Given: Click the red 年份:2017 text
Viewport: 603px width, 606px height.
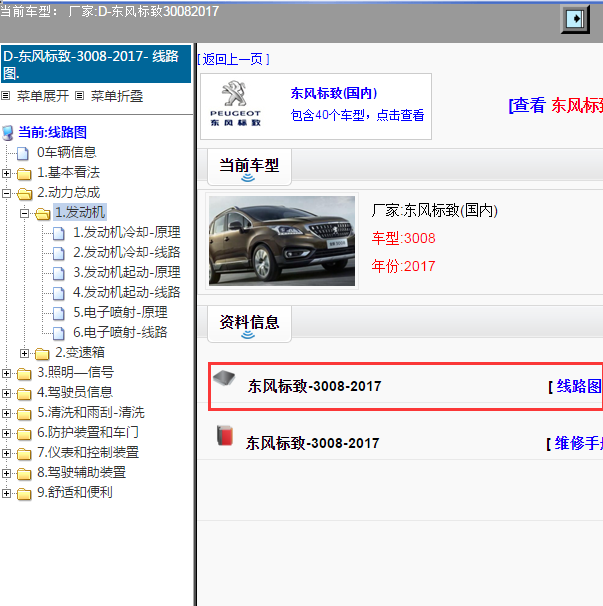Looking at the screenshot, I should pos(404,266).
